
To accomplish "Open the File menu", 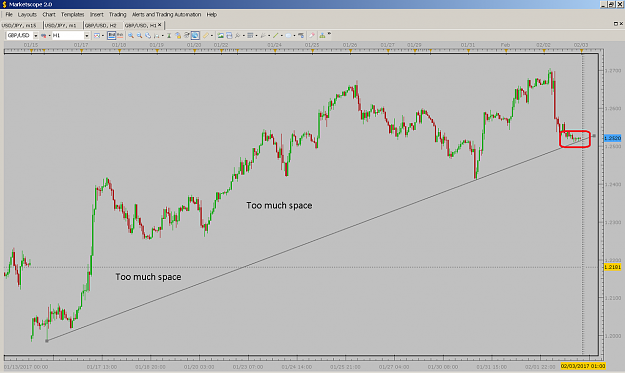I will (x=9, y=14).
